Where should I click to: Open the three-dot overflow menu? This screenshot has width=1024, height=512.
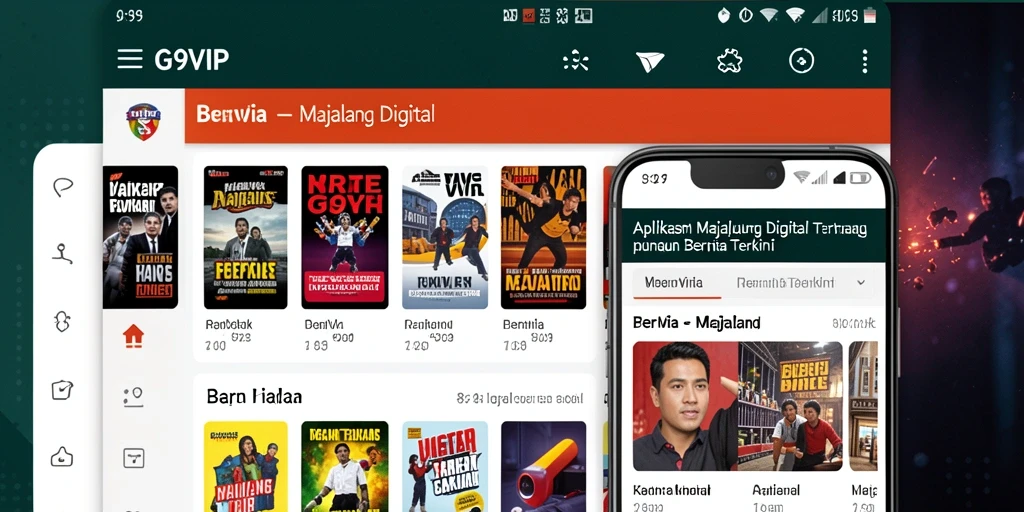pyautogui.click(x=865, y=61)
